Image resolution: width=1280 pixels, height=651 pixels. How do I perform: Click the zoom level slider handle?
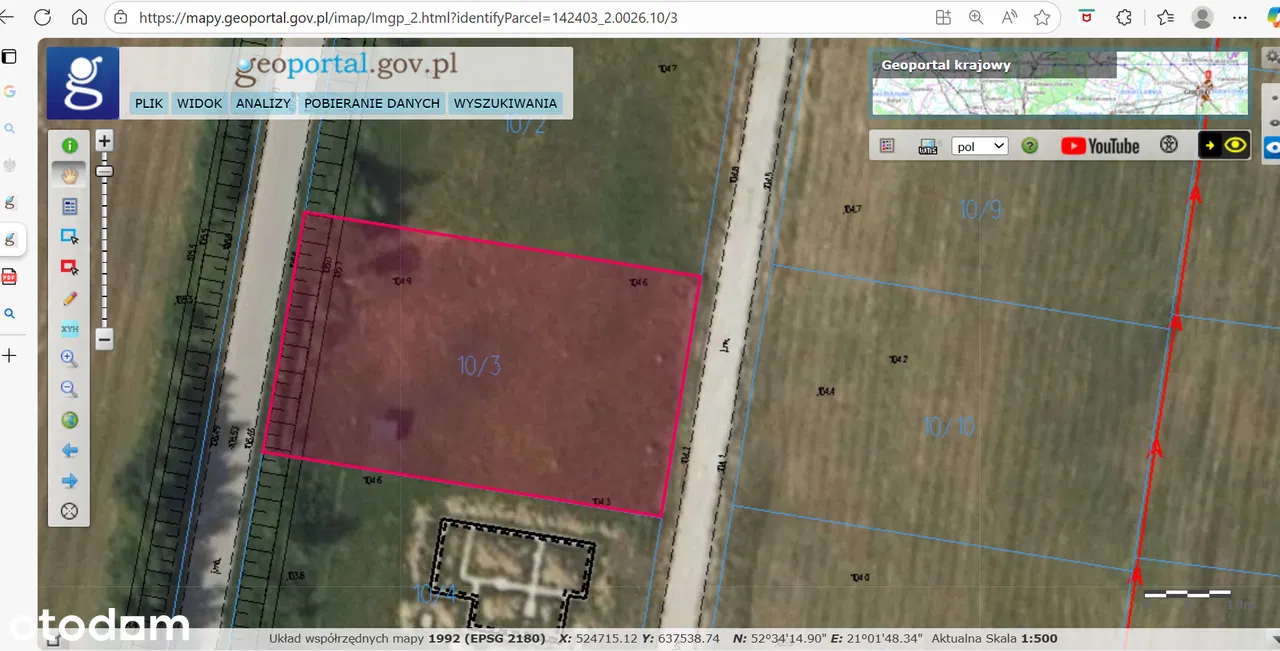tap(104, 171)
